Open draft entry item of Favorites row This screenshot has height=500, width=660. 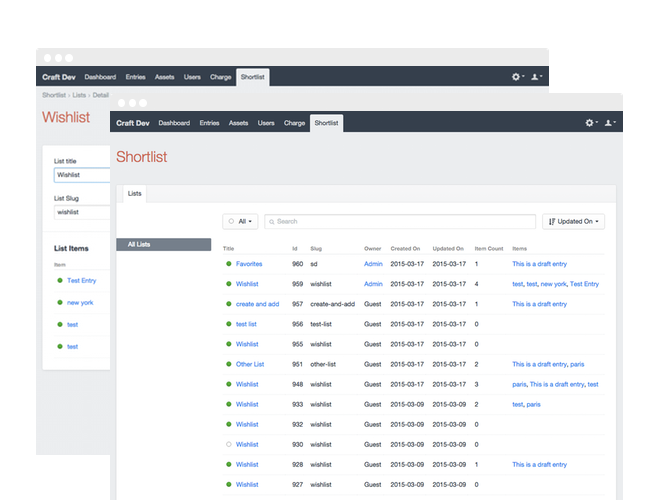(x=540, y=264)
